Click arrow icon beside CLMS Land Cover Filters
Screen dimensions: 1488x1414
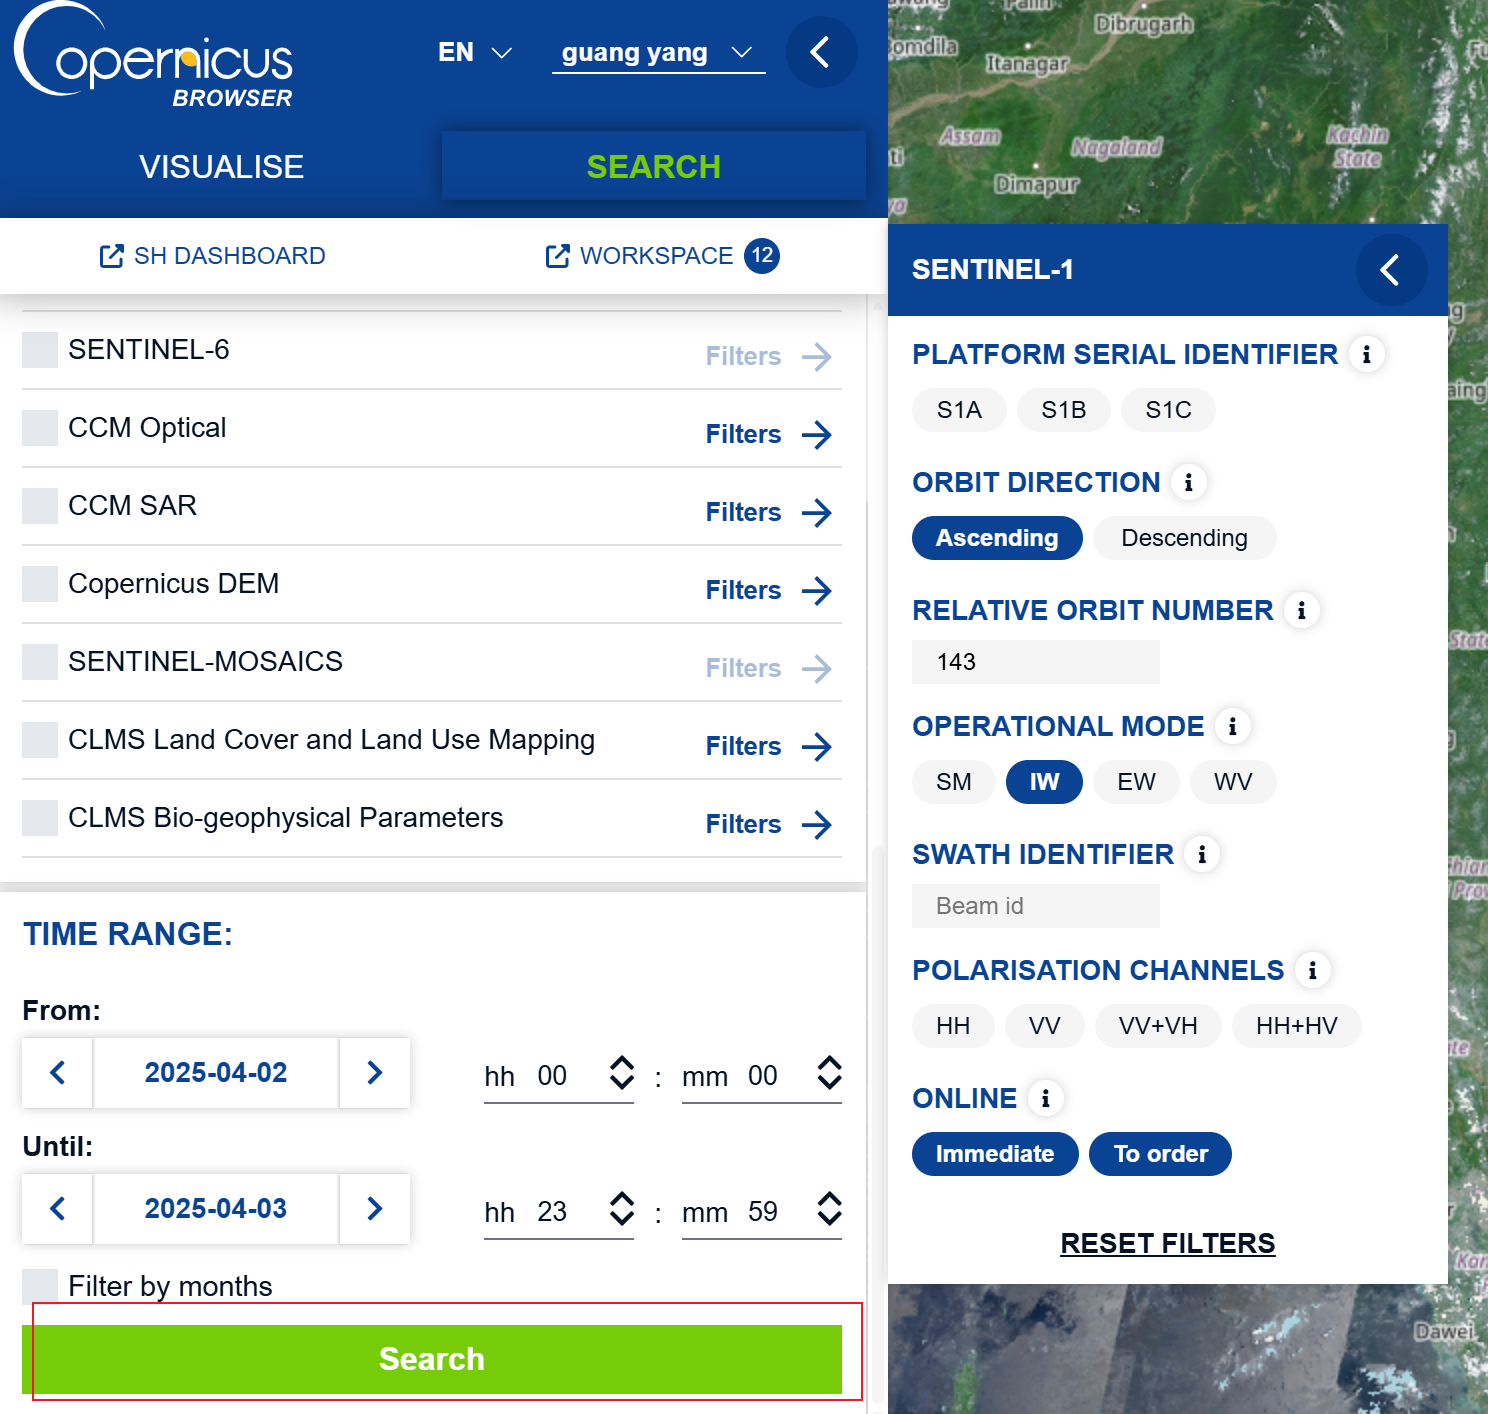point(817,747)
